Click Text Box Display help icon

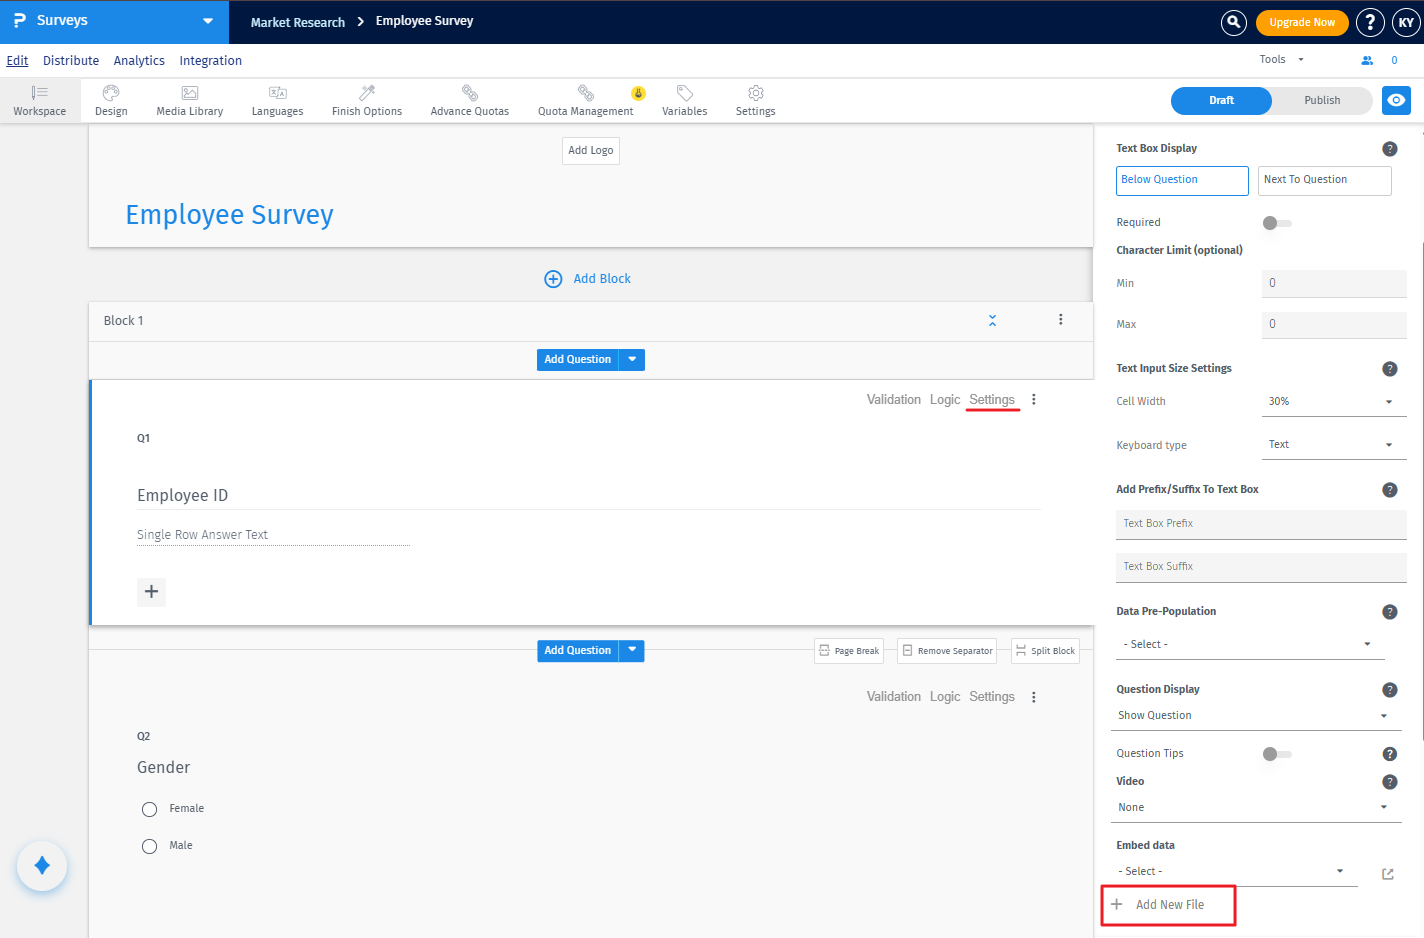[x=1389, y=149]
